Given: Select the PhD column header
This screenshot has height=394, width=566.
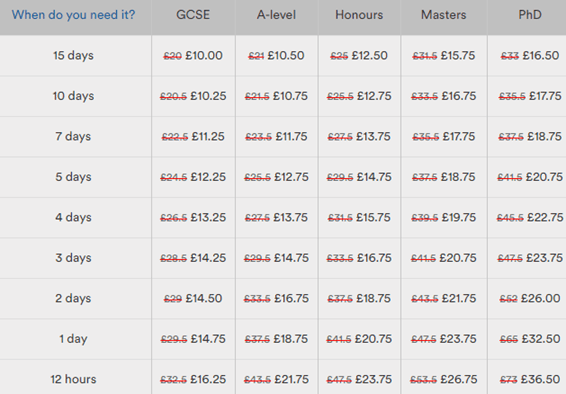Looking at the screenshot, I should coord(530,15).
